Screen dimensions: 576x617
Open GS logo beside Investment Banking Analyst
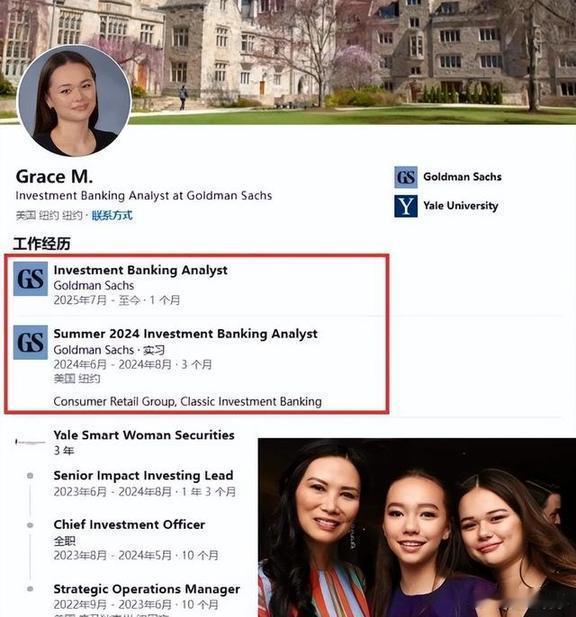click(31, 279)
